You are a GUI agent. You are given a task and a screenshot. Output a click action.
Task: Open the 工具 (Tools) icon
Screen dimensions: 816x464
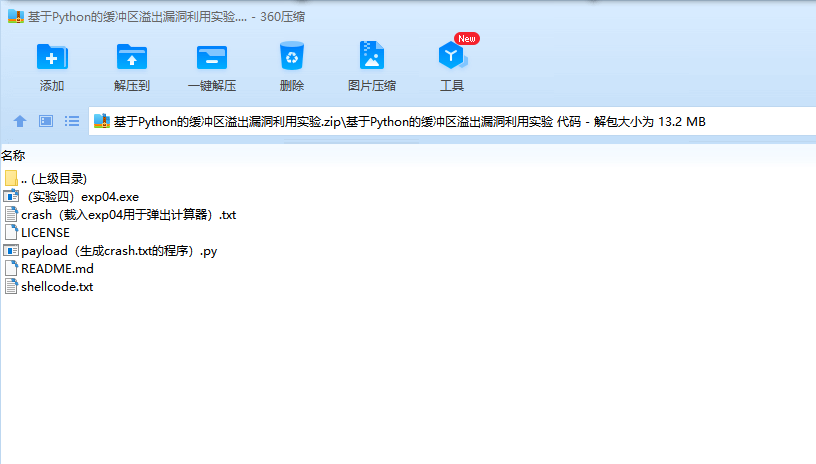click(451, 56)
